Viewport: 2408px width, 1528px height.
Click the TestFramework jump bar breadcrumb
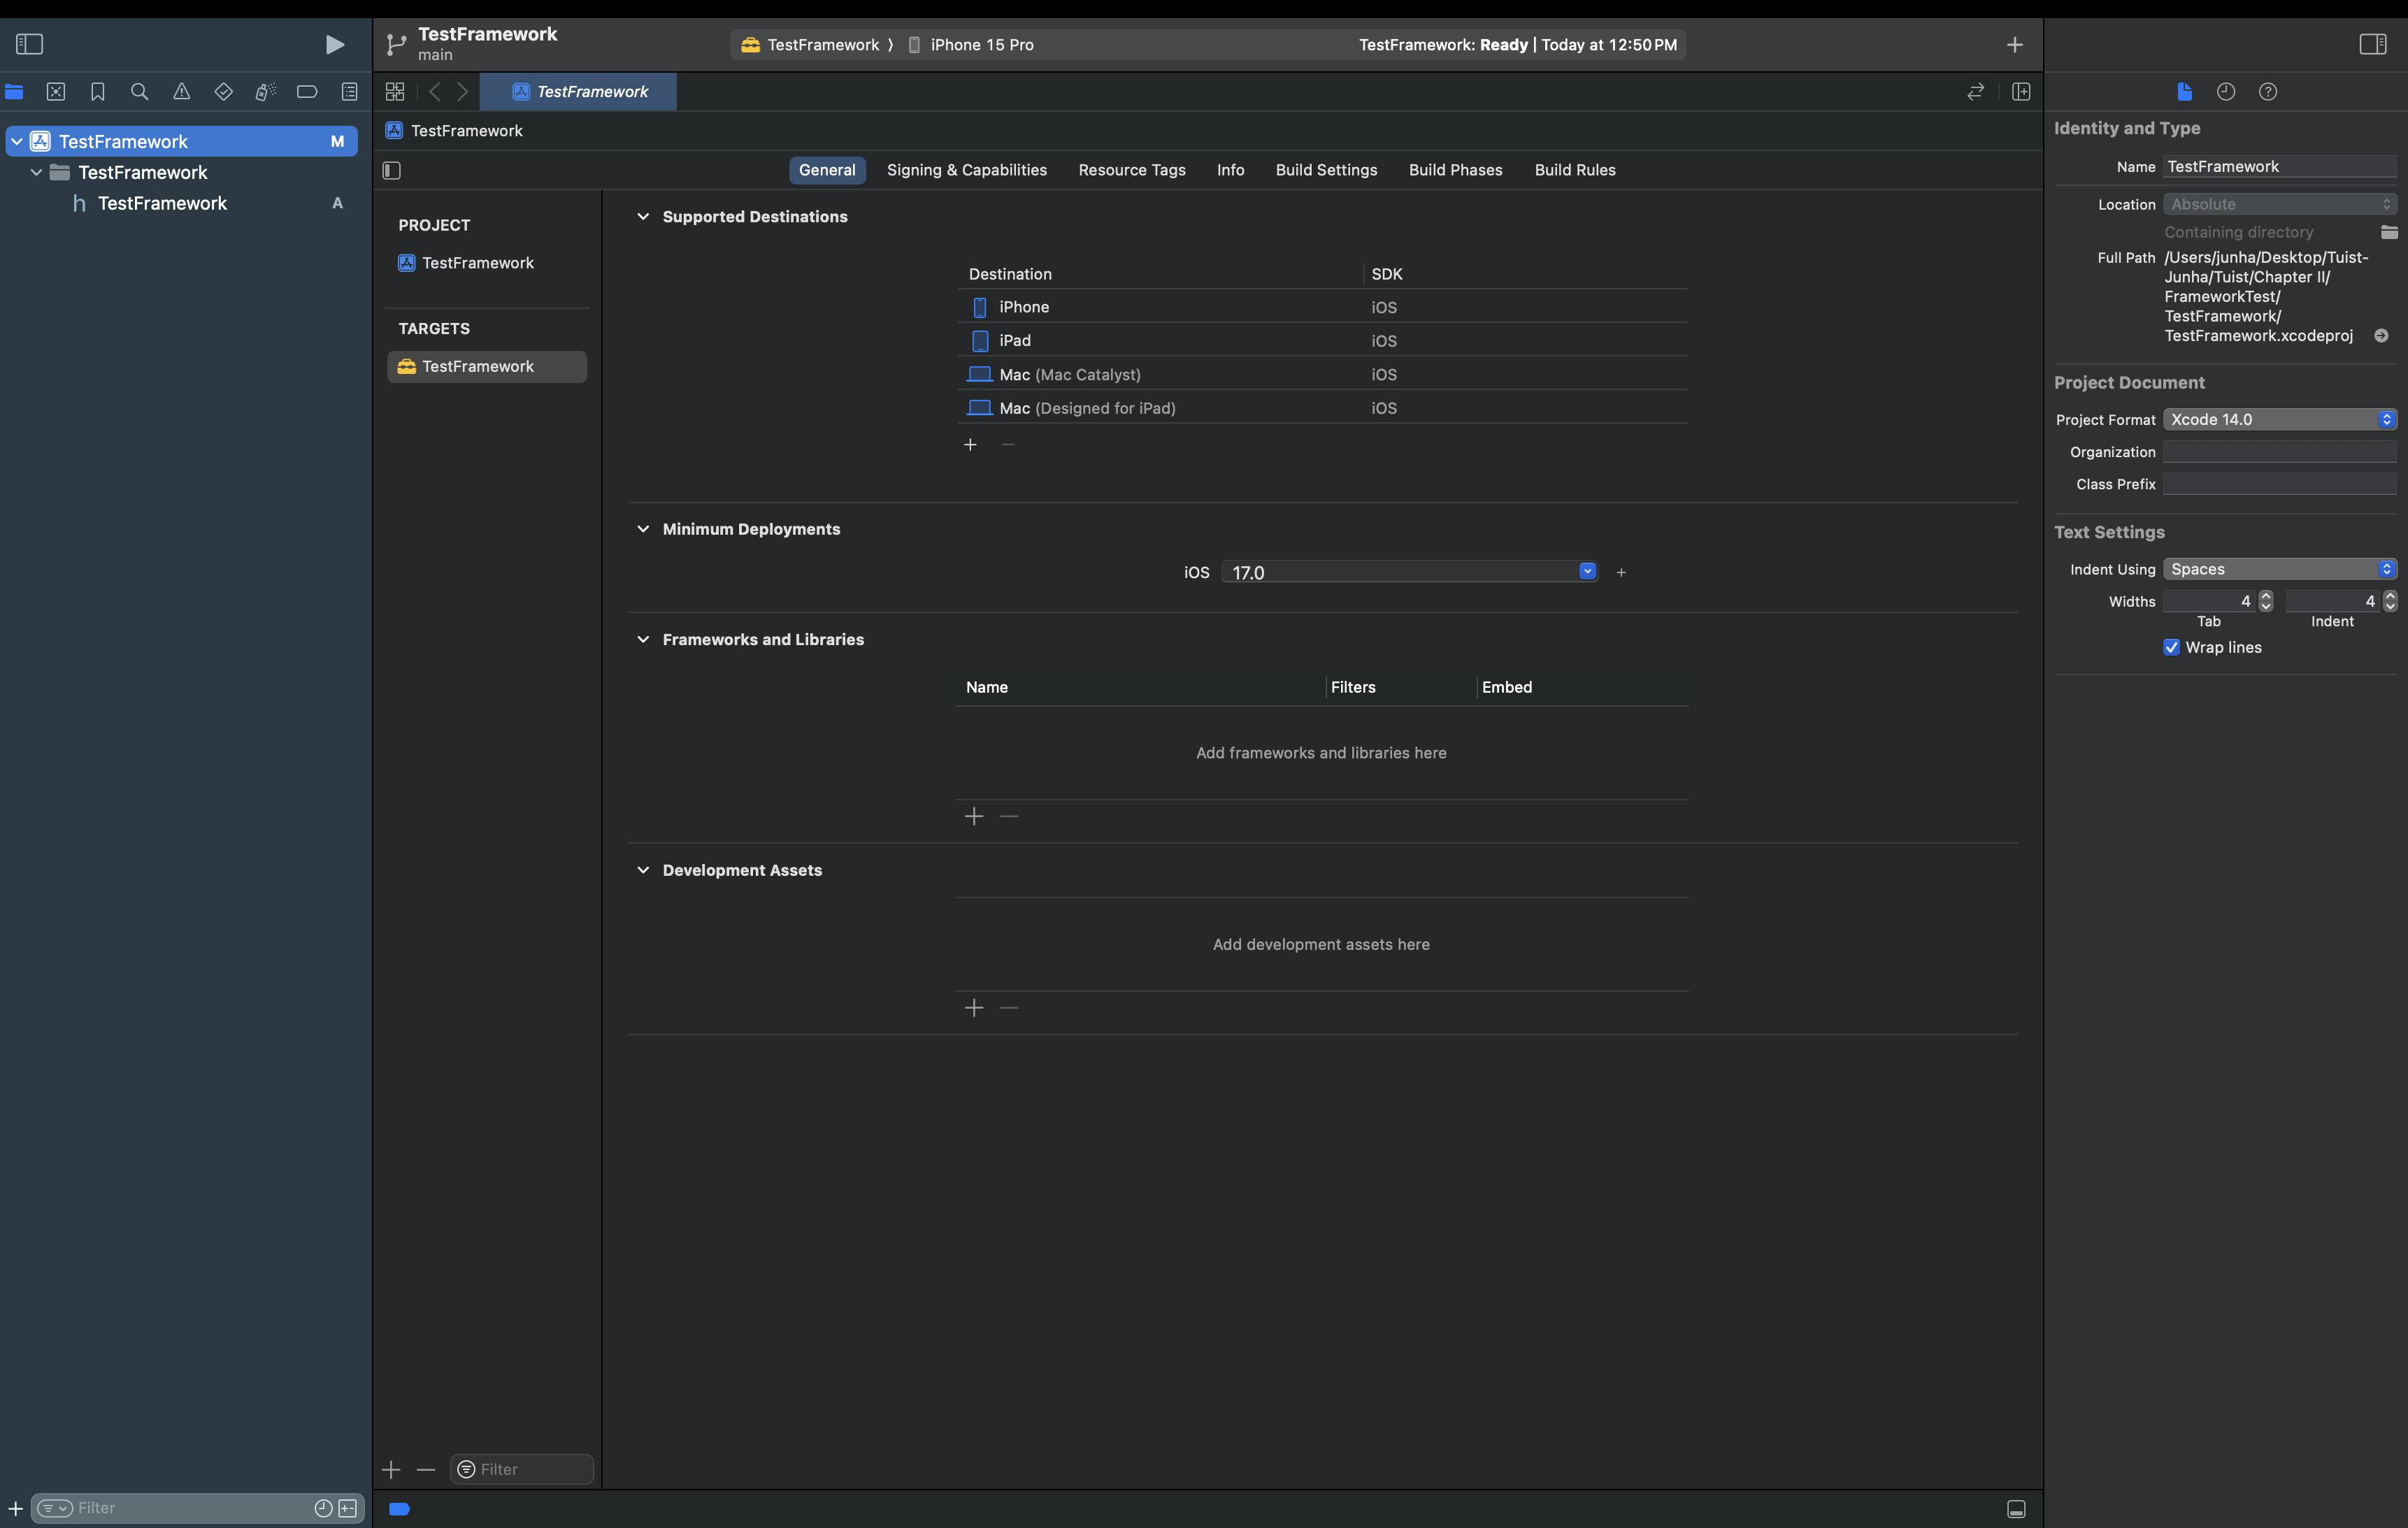point(455,131)
